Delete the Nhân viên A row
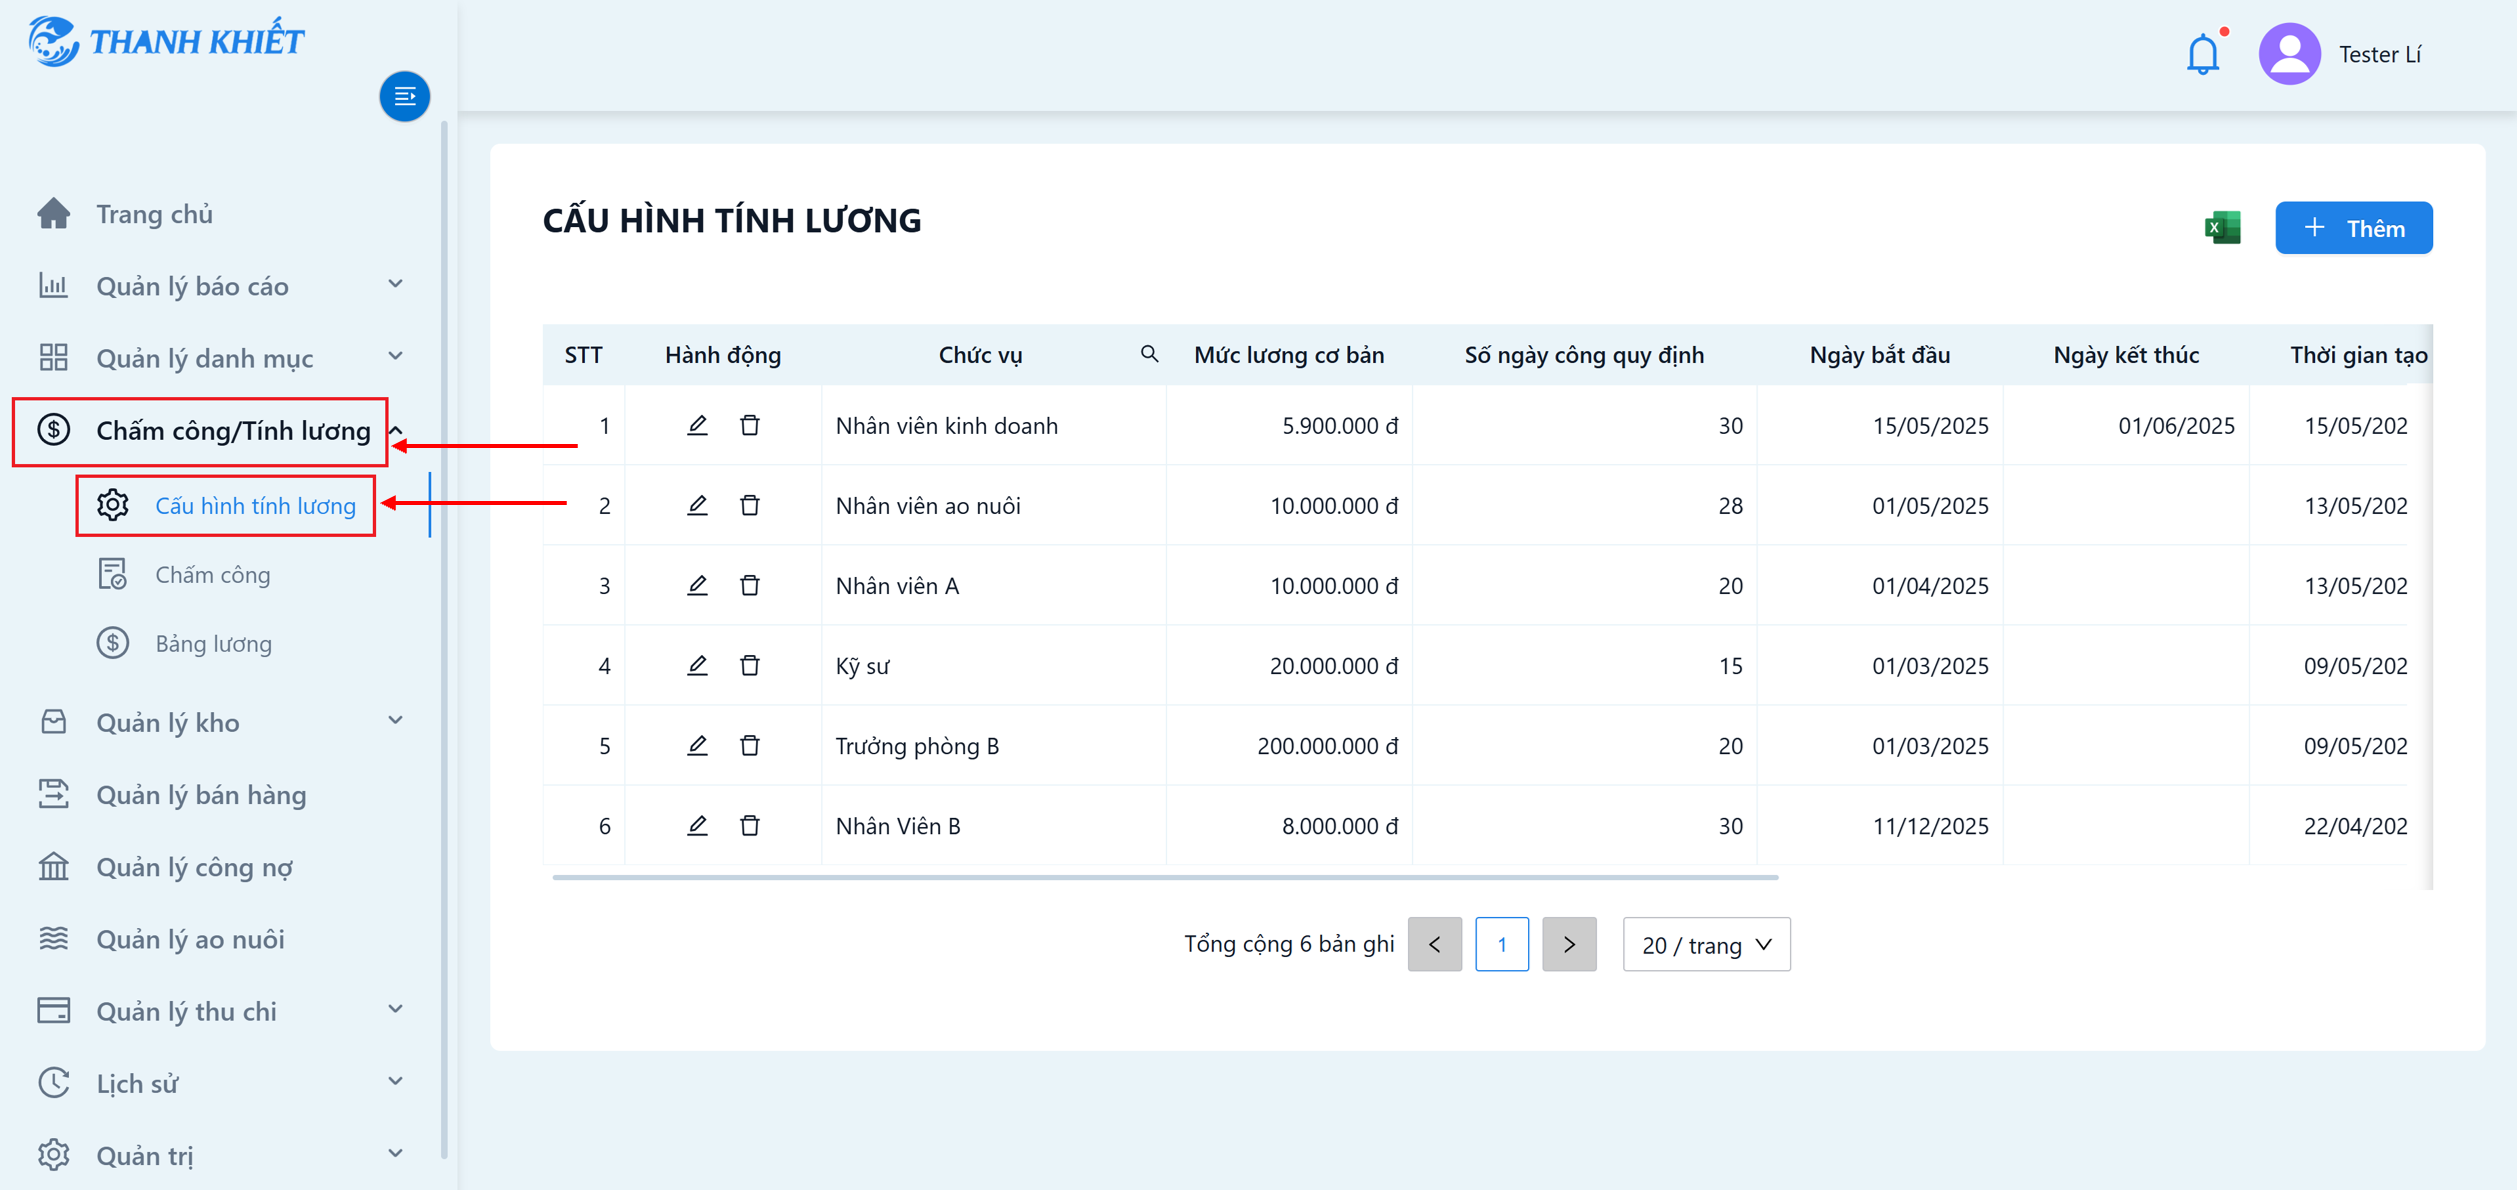The image size is (2517, 1190). tap(749, 585)
